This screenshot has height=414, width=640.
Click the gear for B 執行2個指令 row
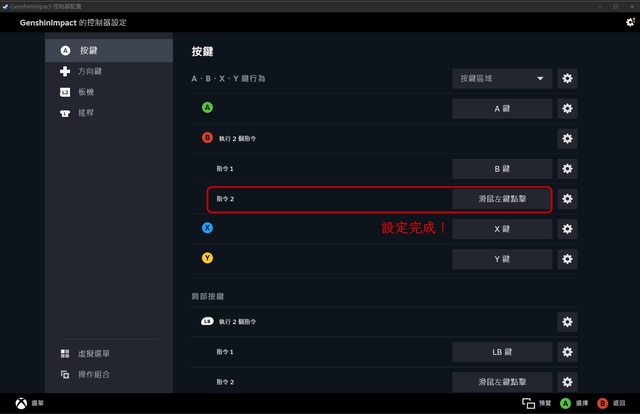pos(567,139)
